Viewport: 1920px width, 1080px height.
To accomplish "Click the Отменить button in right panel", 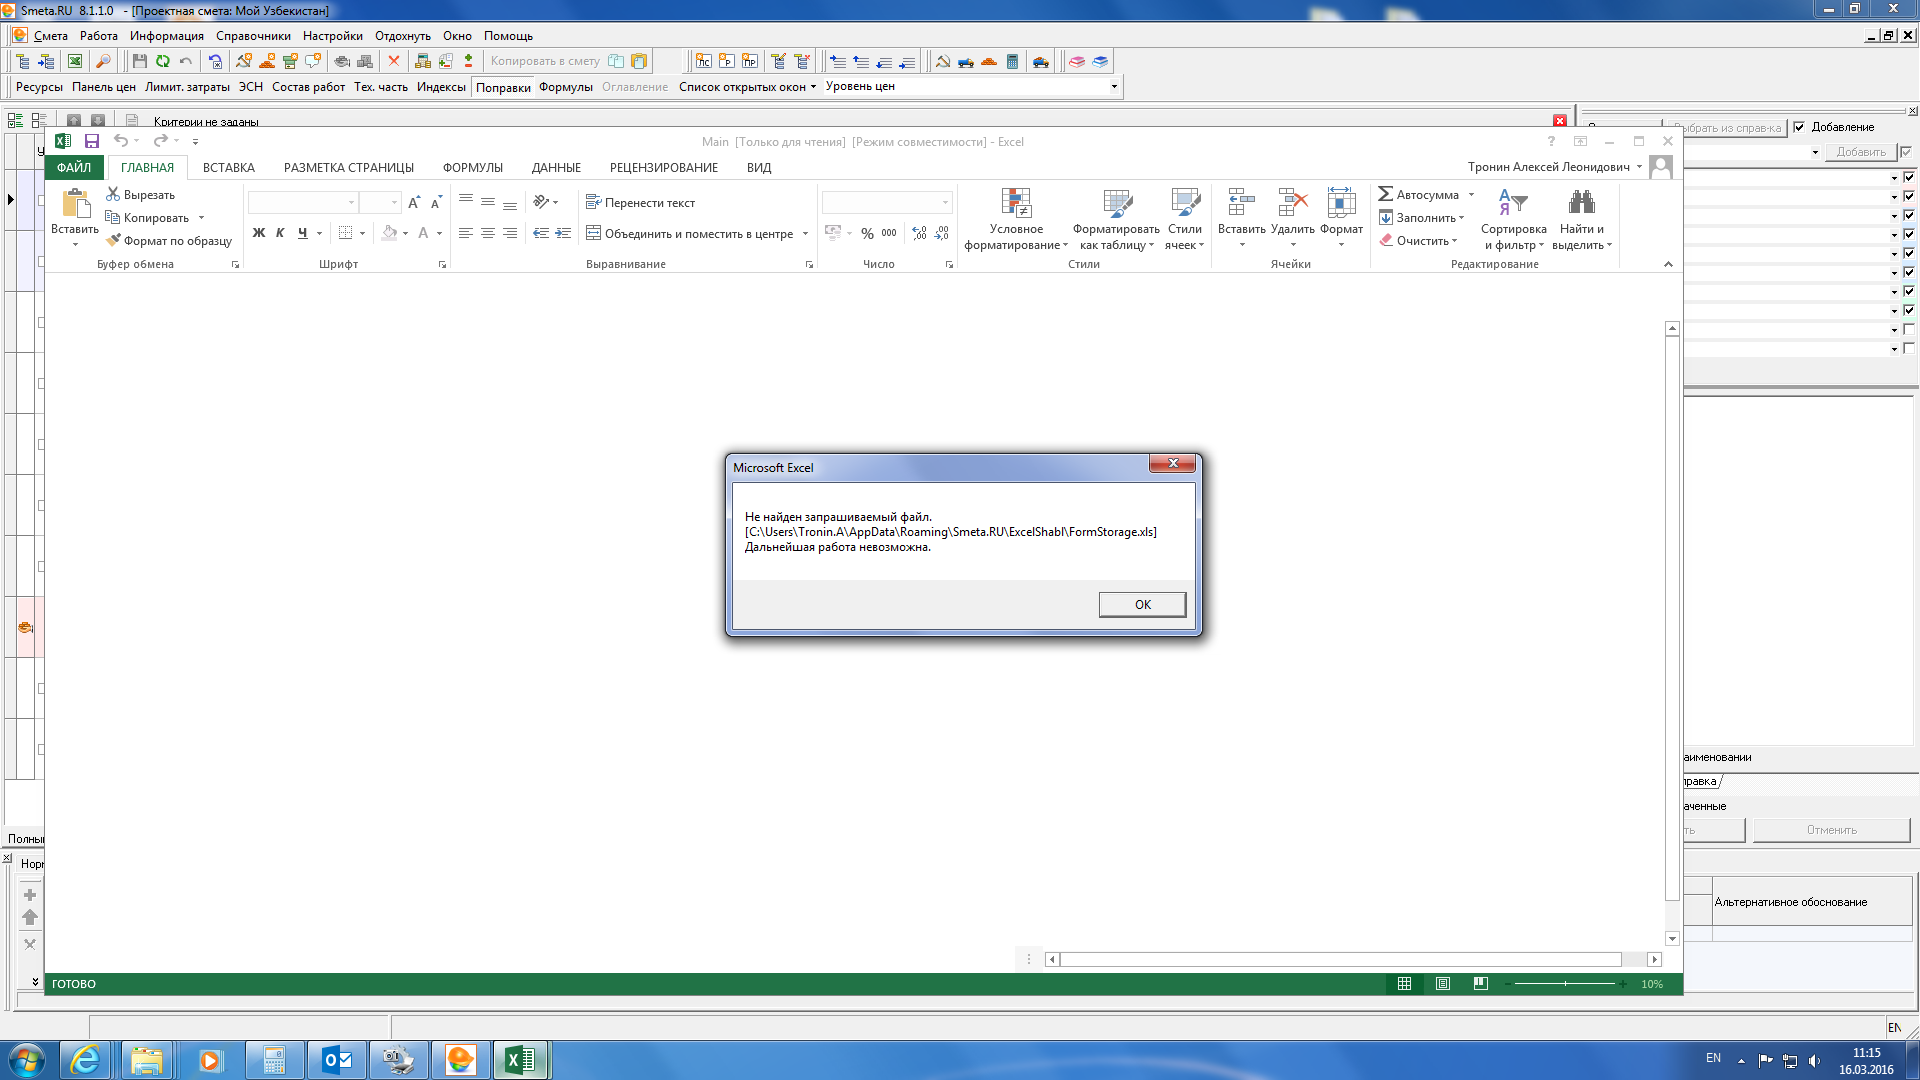I will click(x=1831, y=830).
